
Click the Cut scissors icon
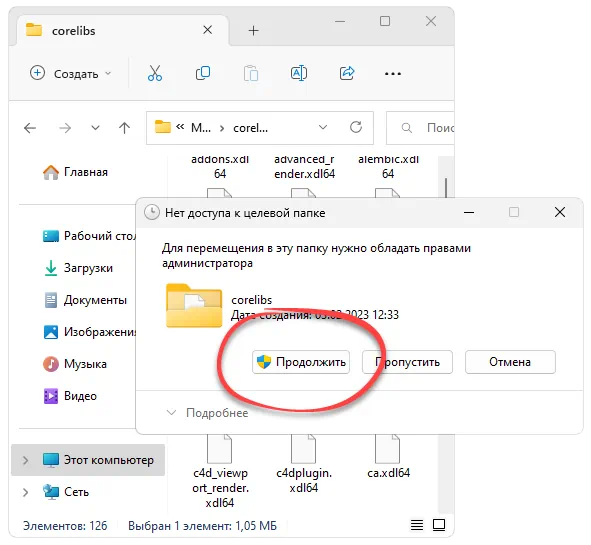pos(155,73)
